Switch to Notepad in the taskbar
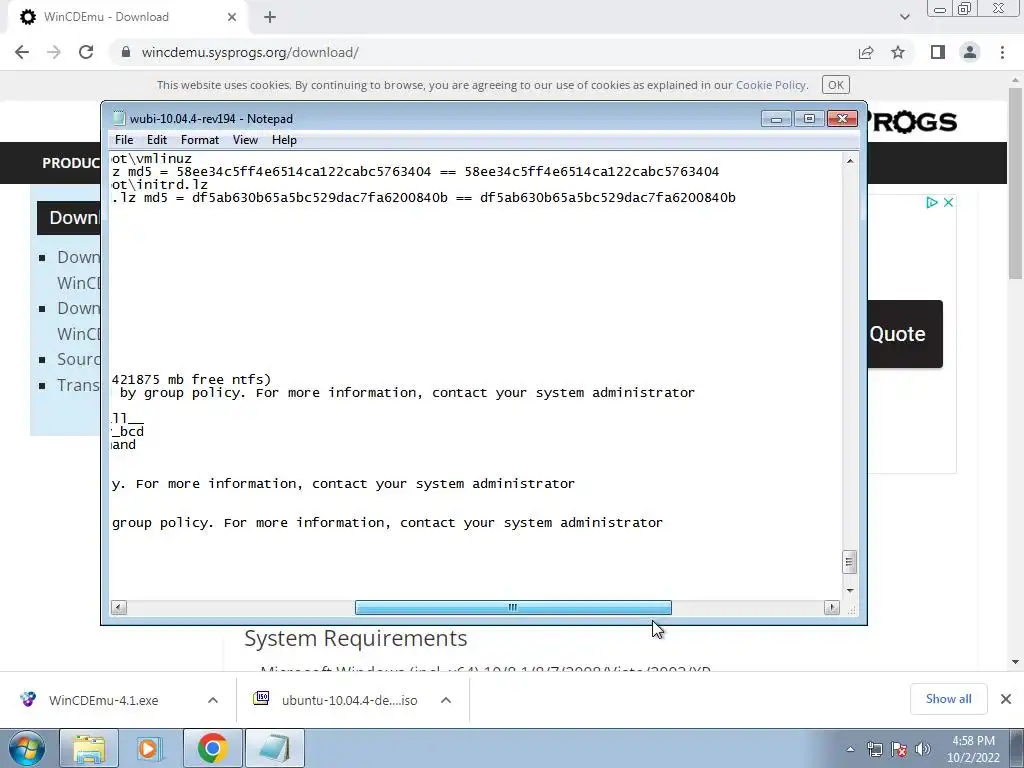The height and width of the screenshot is (768, 1024). [274, 748]
